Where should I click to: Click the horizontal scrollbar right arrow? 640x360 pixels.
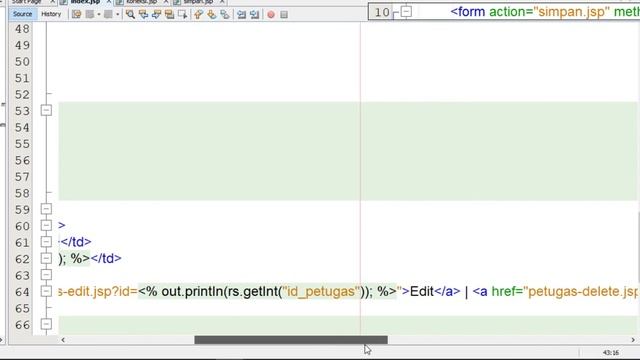[633, 340]
